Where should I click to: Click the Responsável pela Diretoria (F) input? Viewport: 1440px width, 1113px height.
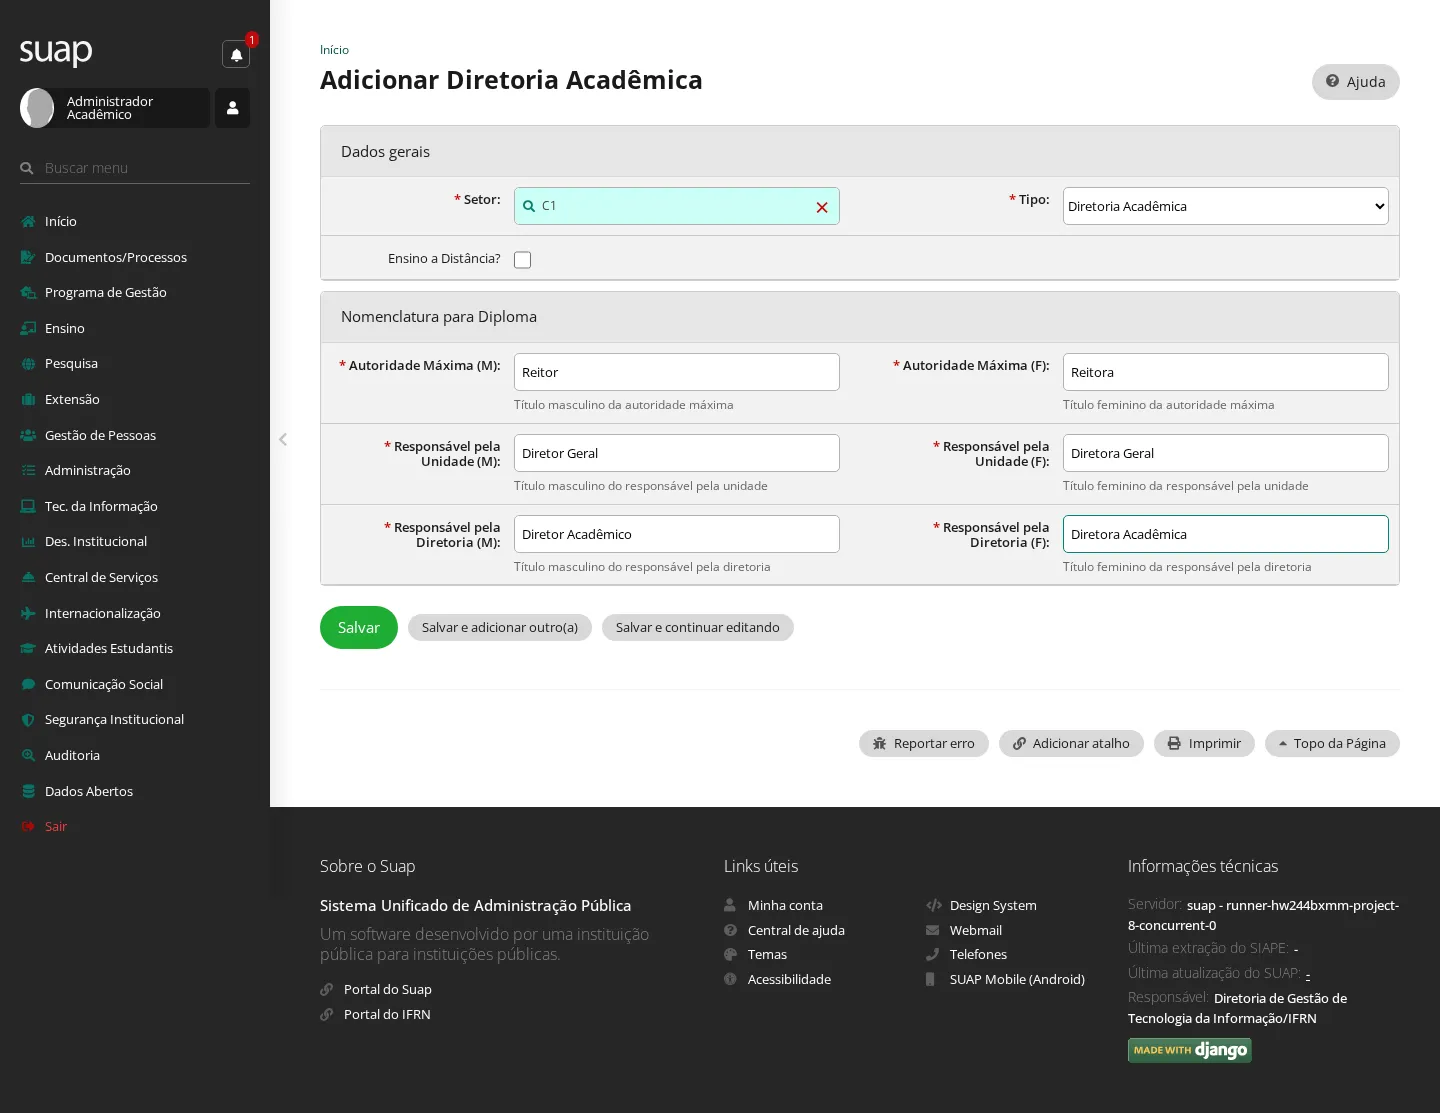click(x=1226, y=534)
